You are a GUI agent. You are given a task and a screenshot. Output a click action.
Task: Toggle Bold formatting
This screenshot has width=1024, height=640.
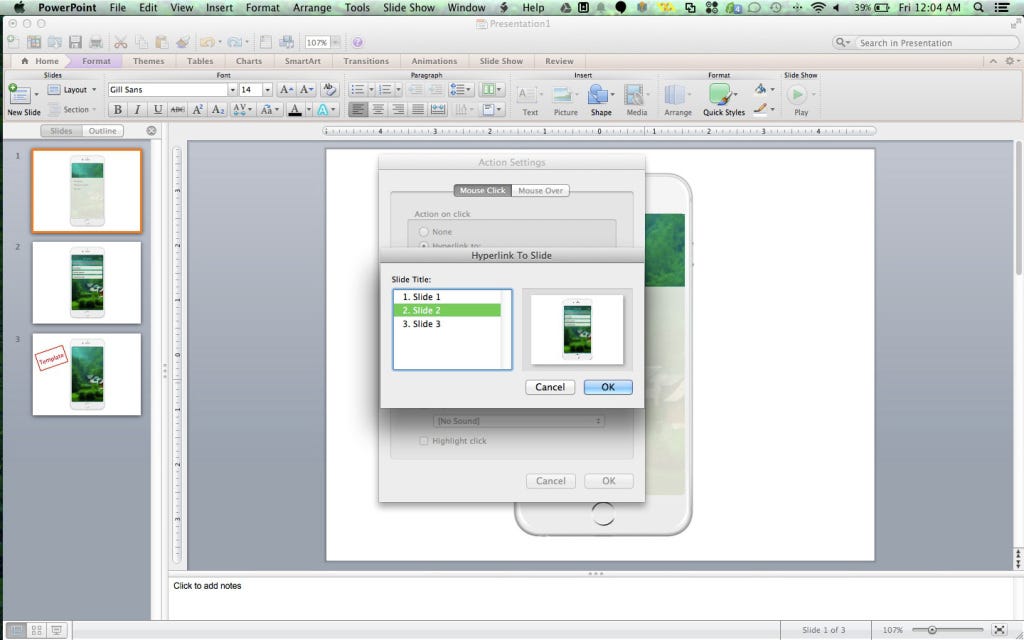[x=118, y=110]
